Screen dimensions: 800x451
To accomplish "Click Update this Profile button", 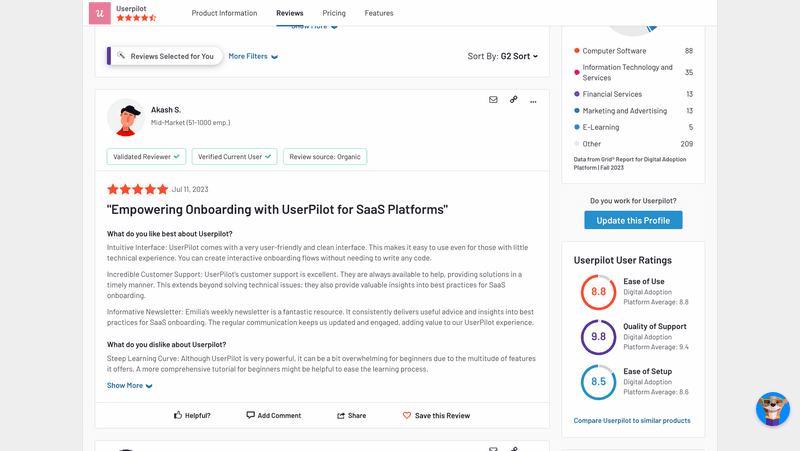I will tap(633, 220).
